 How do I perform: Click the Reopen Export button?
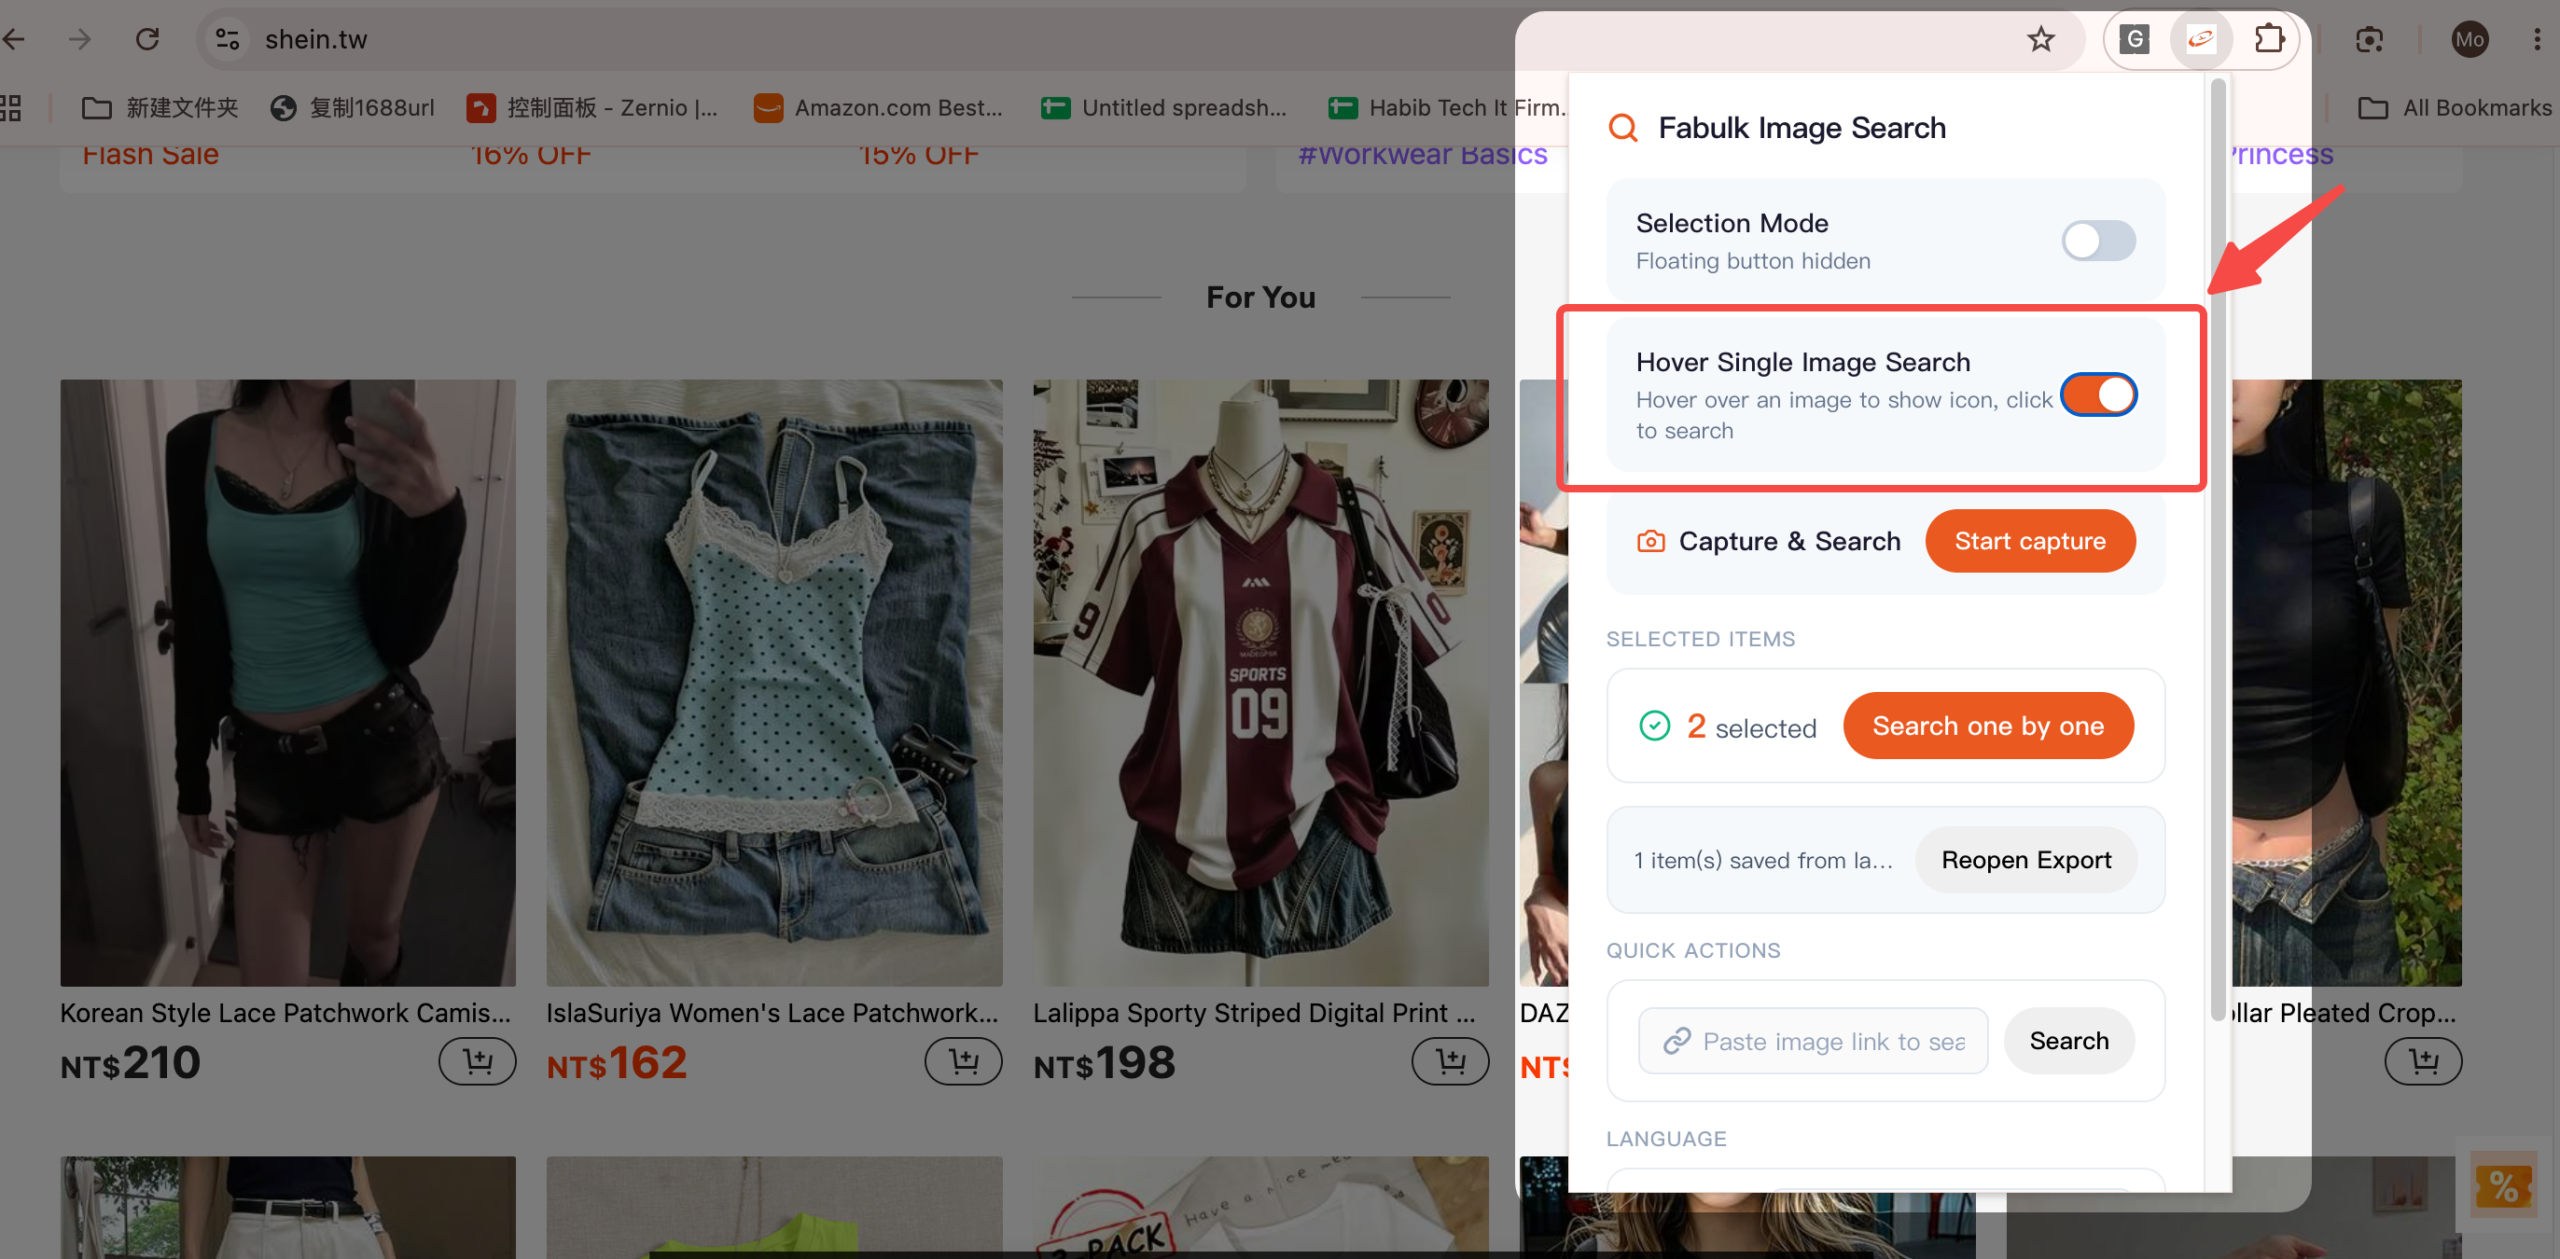2026,860
